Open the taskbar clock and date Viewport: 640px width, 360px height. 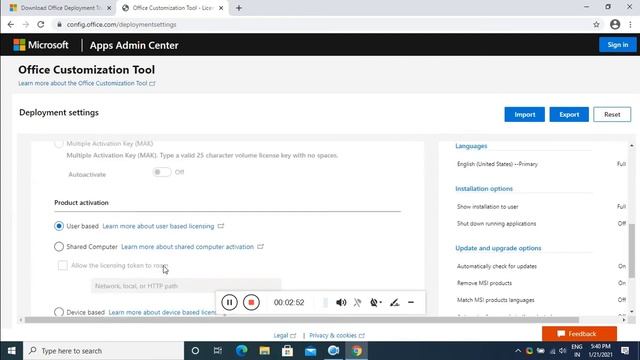coord(600,351)
